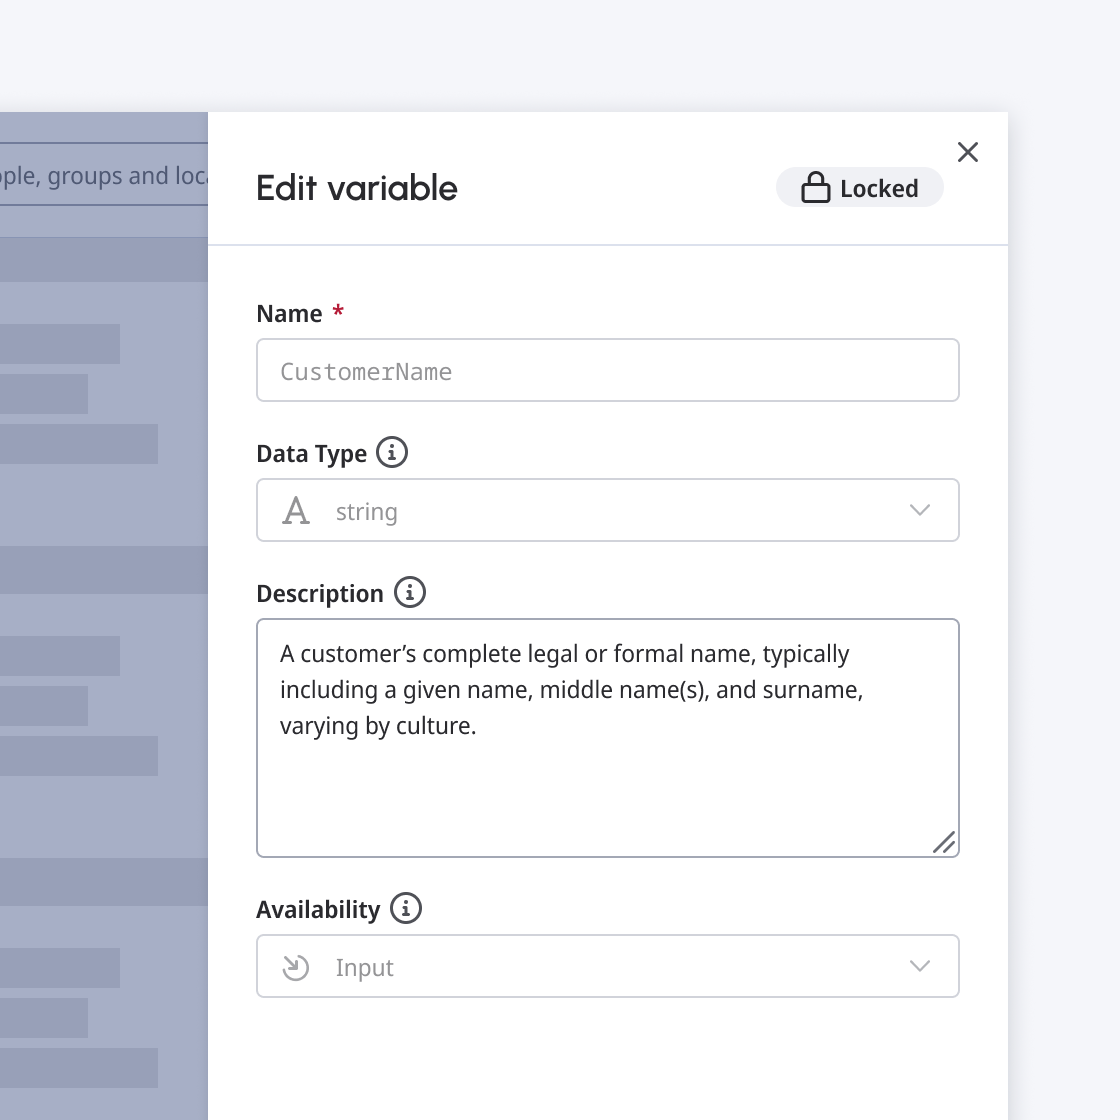The width and height of the screenshot is (1120, 1120).
Task: Click the Locked padlock icon
Action: pos(815,188)
